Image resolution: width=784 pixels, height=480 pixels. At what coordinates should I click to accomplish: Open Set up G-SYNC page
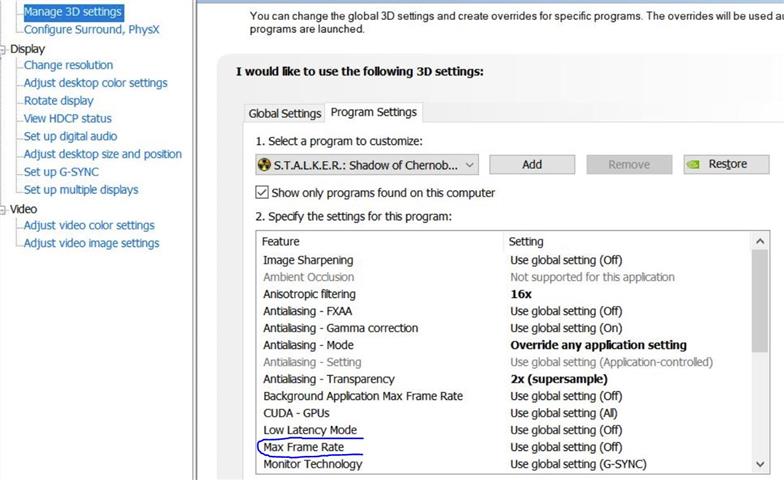(62, 172)
